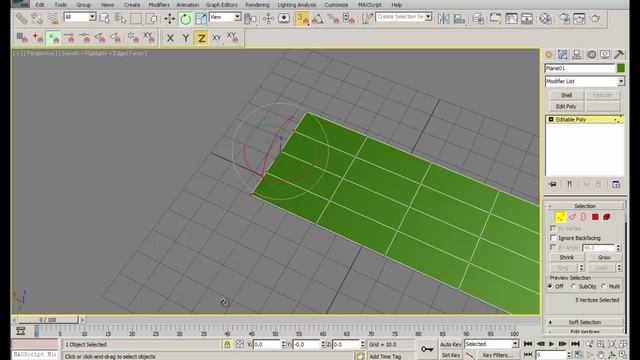The width and height of the screenshot is (640, 360).
Task: Click the Edit Poly modifier button
Action: tap(566, 107)
